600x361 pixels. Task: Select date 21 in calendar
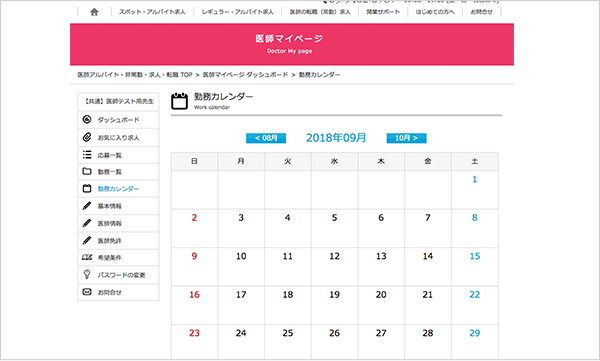pos(428,294)
